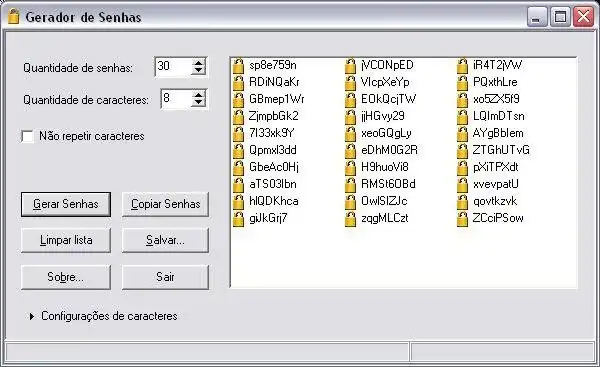Select password text aTS03lbn

pyautogui.click(x=273, y=184)
